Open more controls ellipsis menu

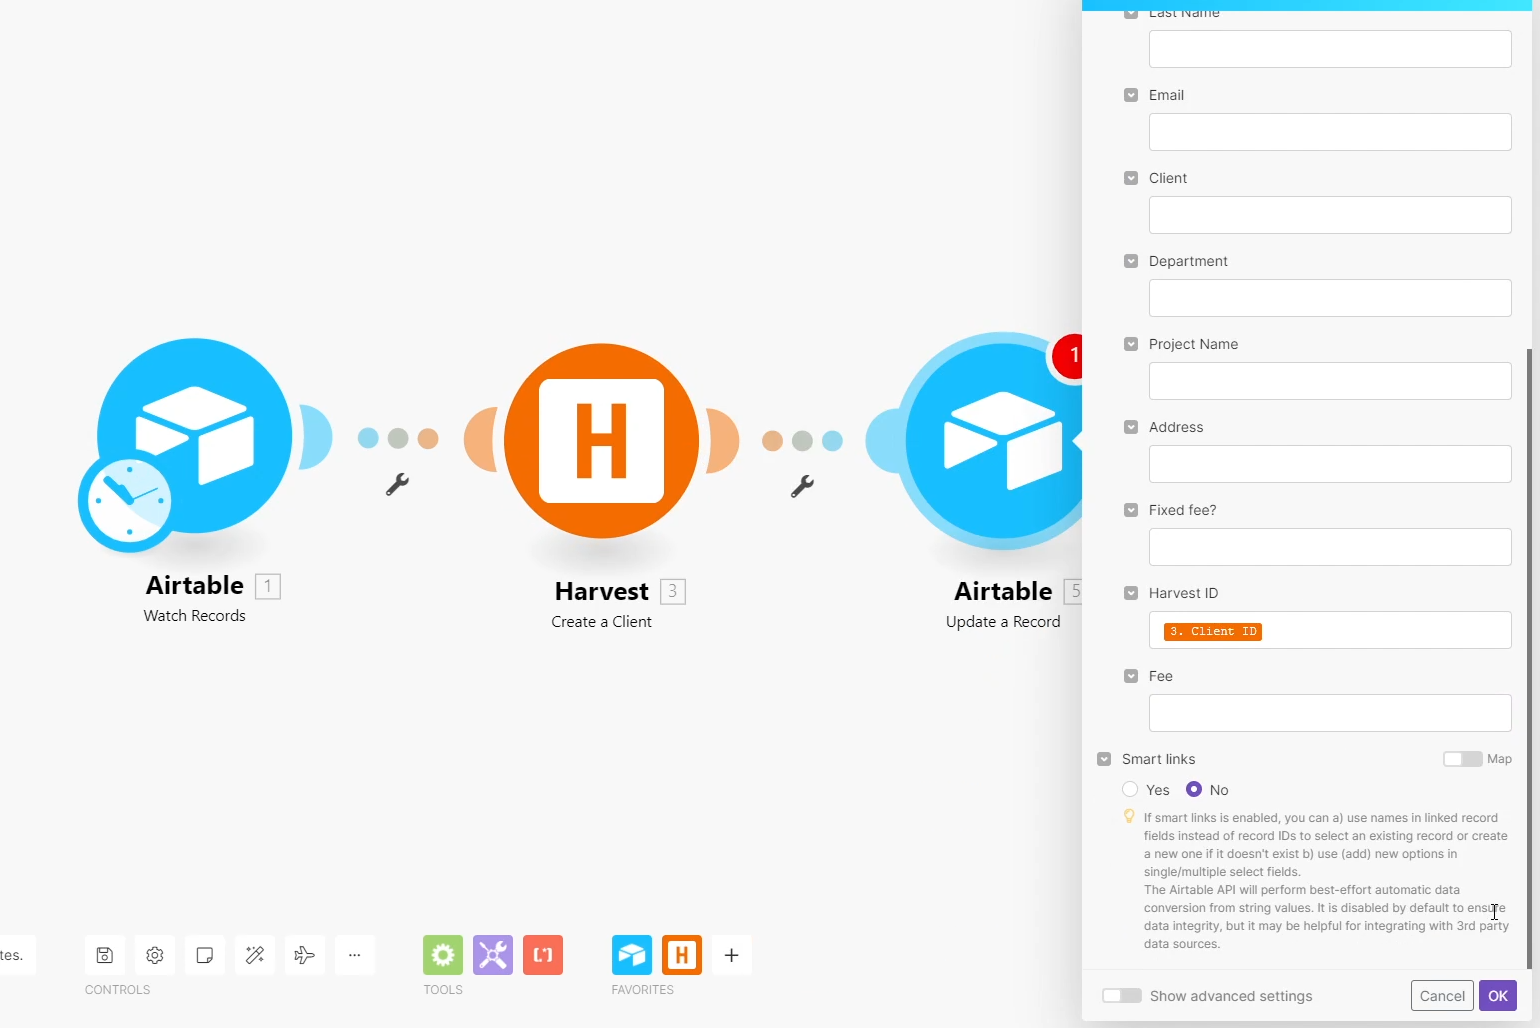click(x=355, y=955)
